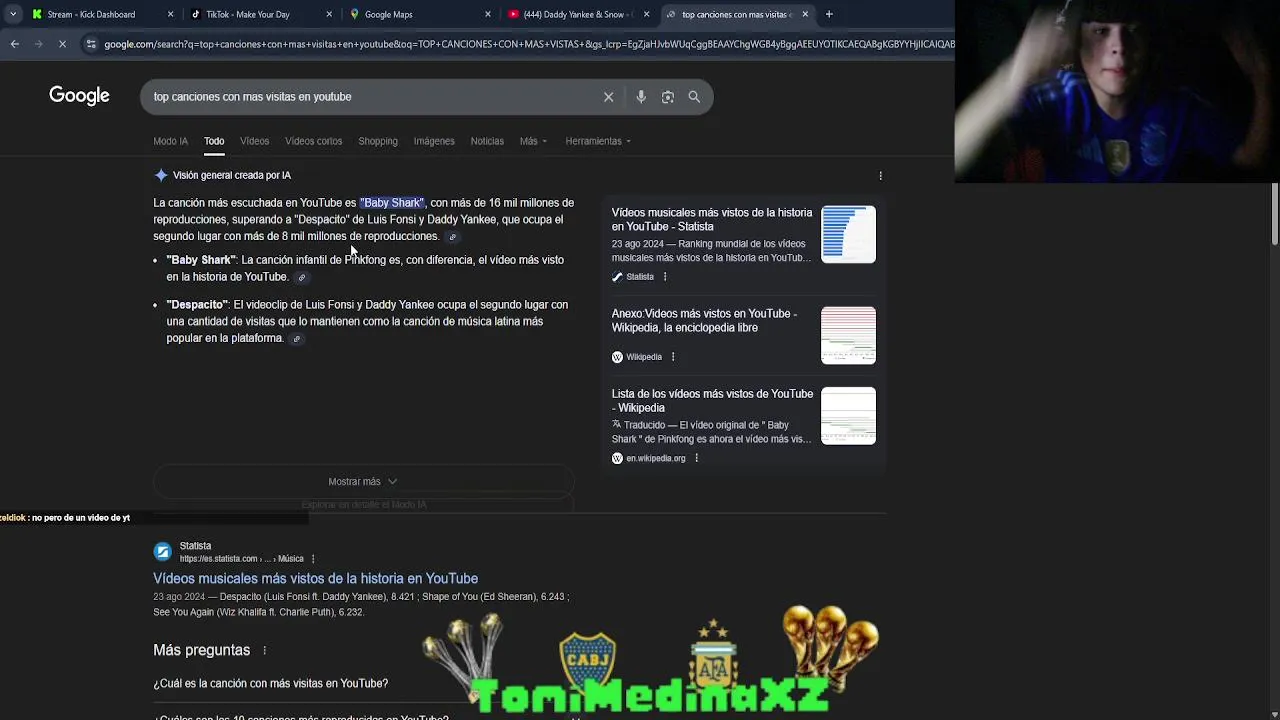Expand the Herramientas dropdown
Image resolution: width=1280 pixels, height=720 pixels.
point(598,141)
